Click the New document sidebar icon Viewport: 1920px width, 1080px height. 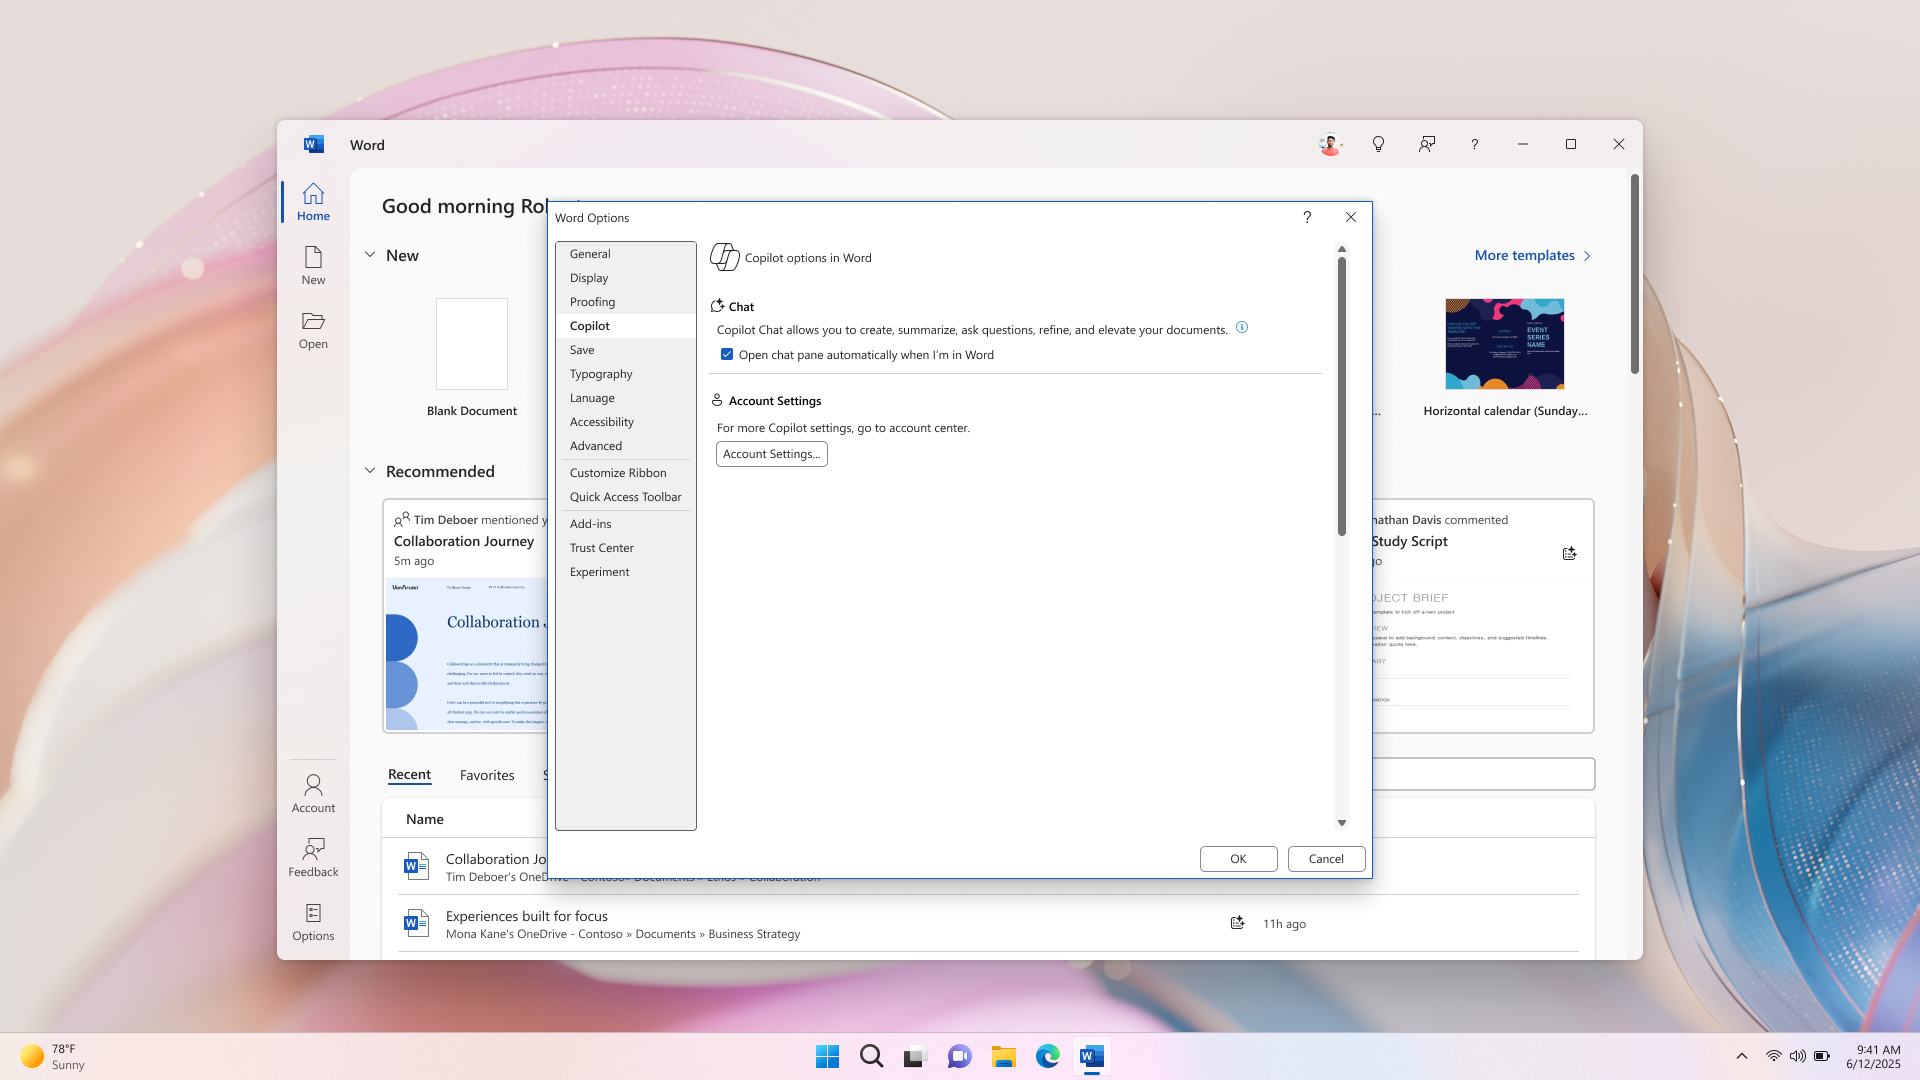[x=313, y=266]
